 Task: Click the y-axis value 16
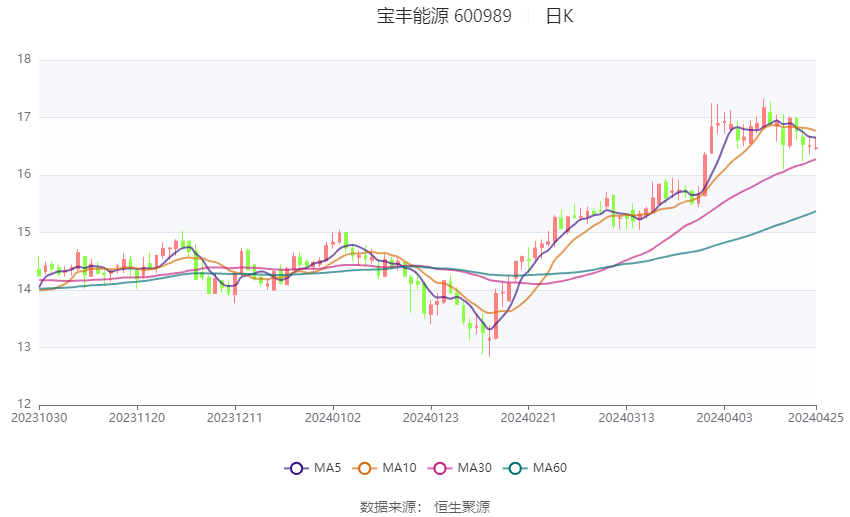[24, 174]
